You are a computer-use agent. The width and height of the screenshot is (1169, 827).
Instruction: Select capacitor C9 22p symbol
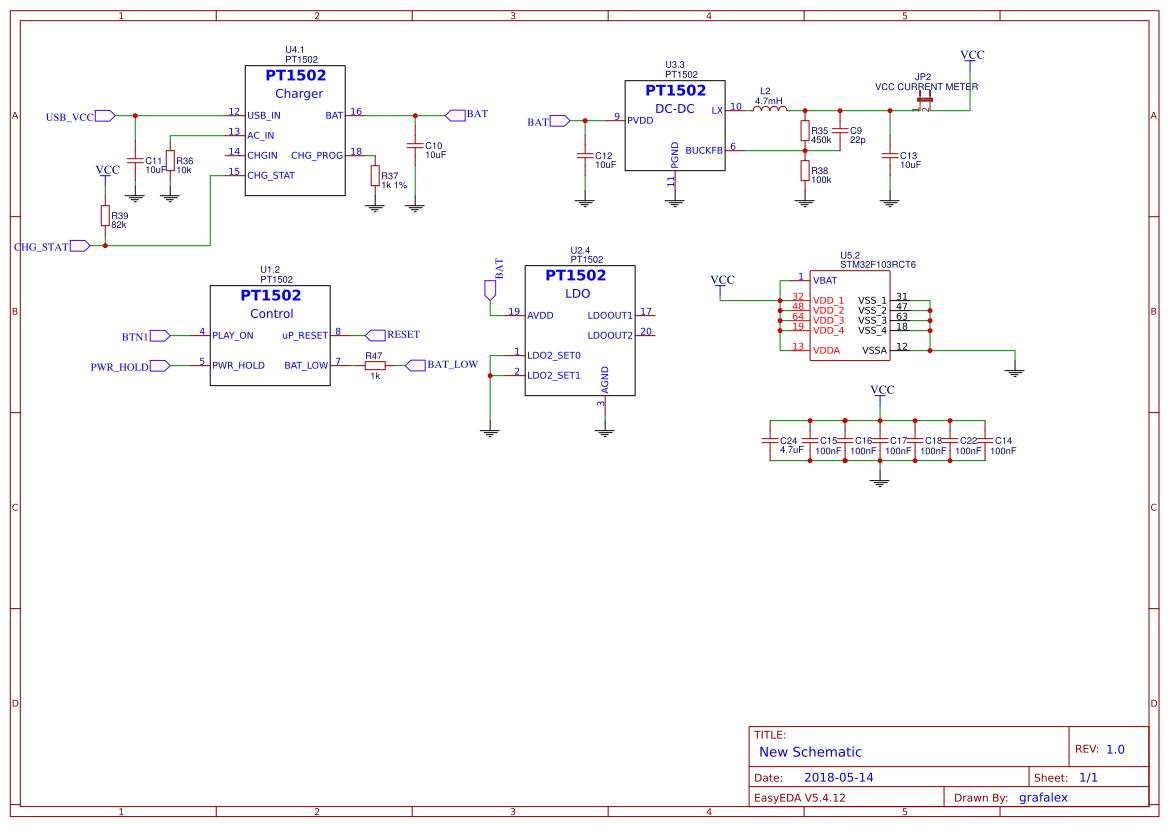[x=840, y=131]
